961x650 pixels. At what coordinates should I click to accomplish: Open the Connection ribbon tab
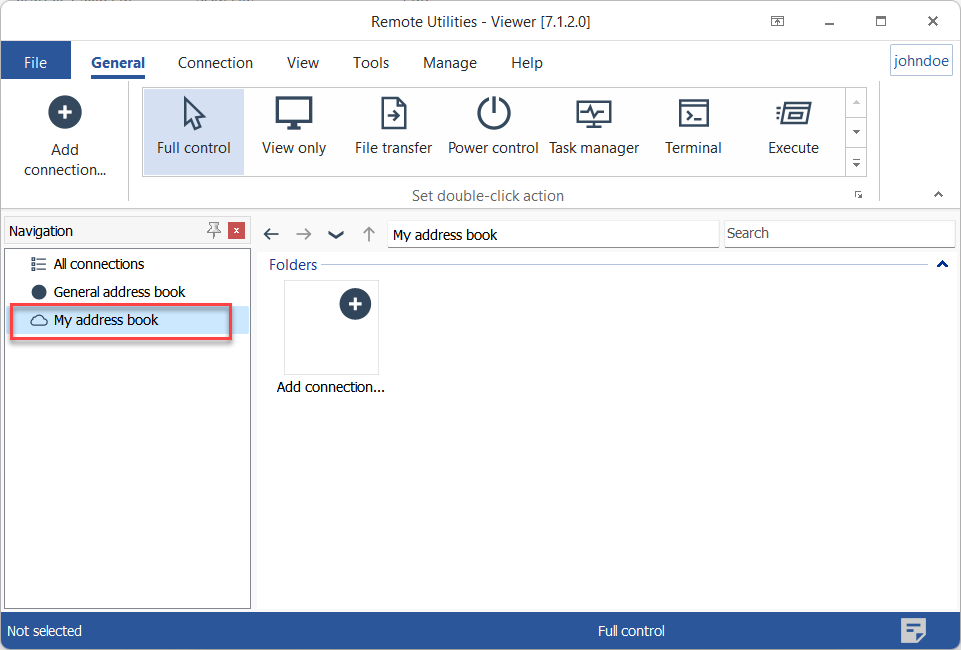point(215,63)
